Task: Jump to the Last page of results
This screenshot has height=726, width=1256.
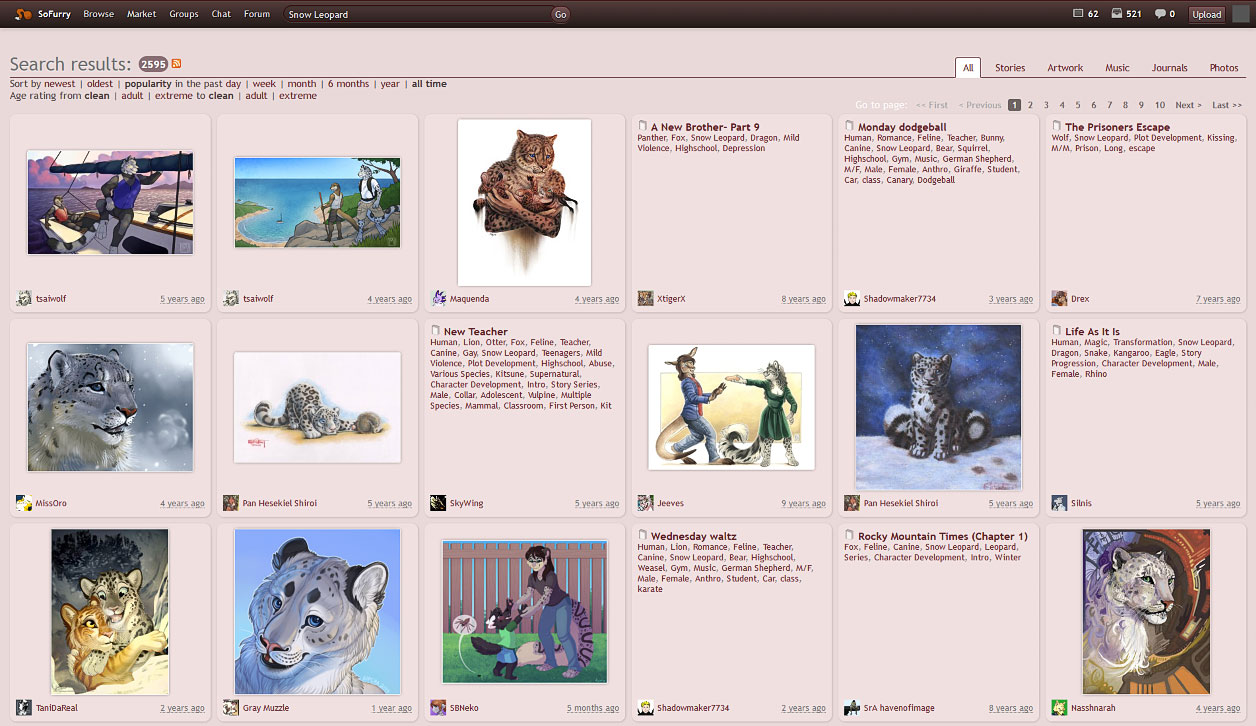Action: (x=1226, y=104)
